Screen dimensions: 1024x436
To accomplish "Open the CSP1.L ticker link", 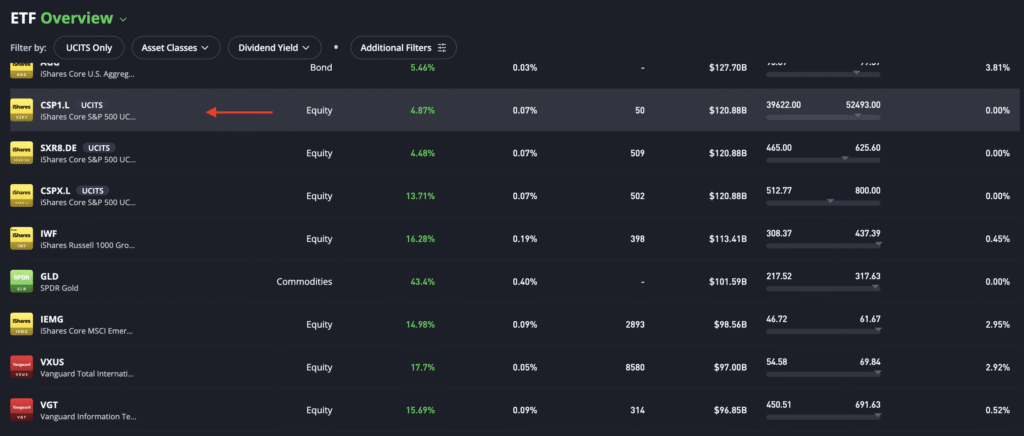I will [x=55, y=104].
